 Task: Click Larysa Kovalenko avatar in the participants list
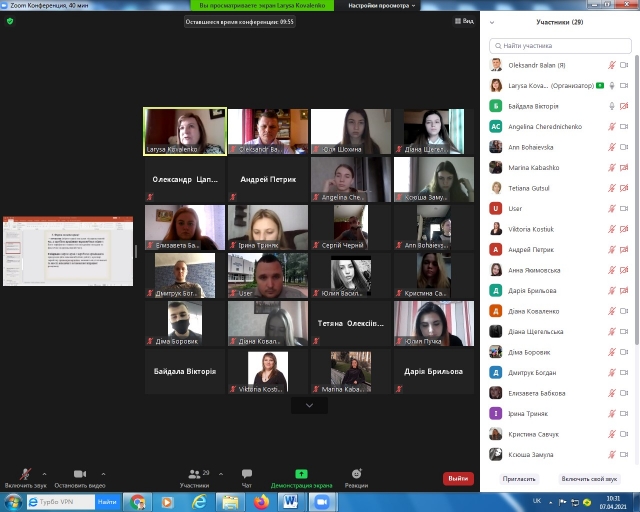click(x=496, y=85)
